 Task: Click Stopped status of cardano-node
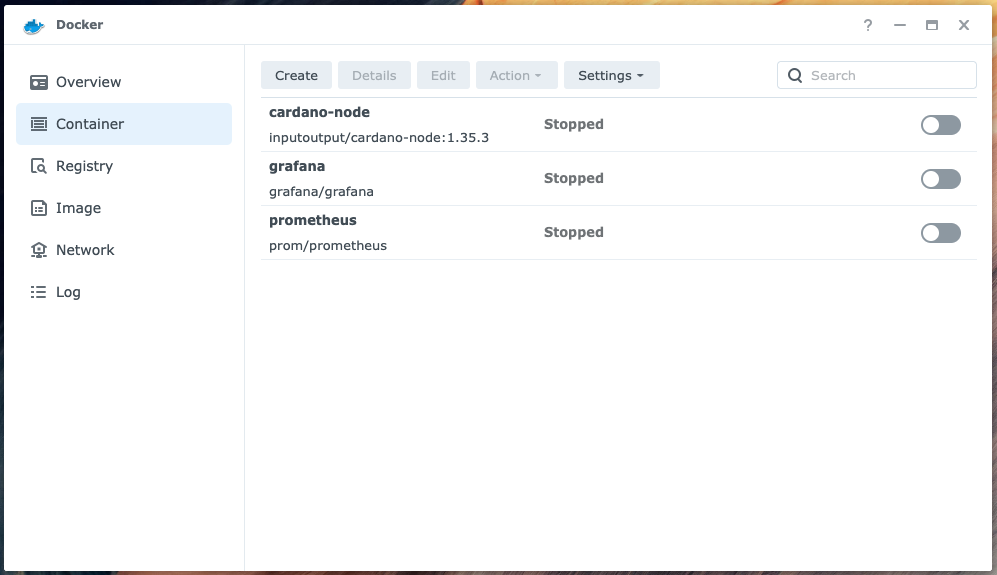(x=574, y=124)
